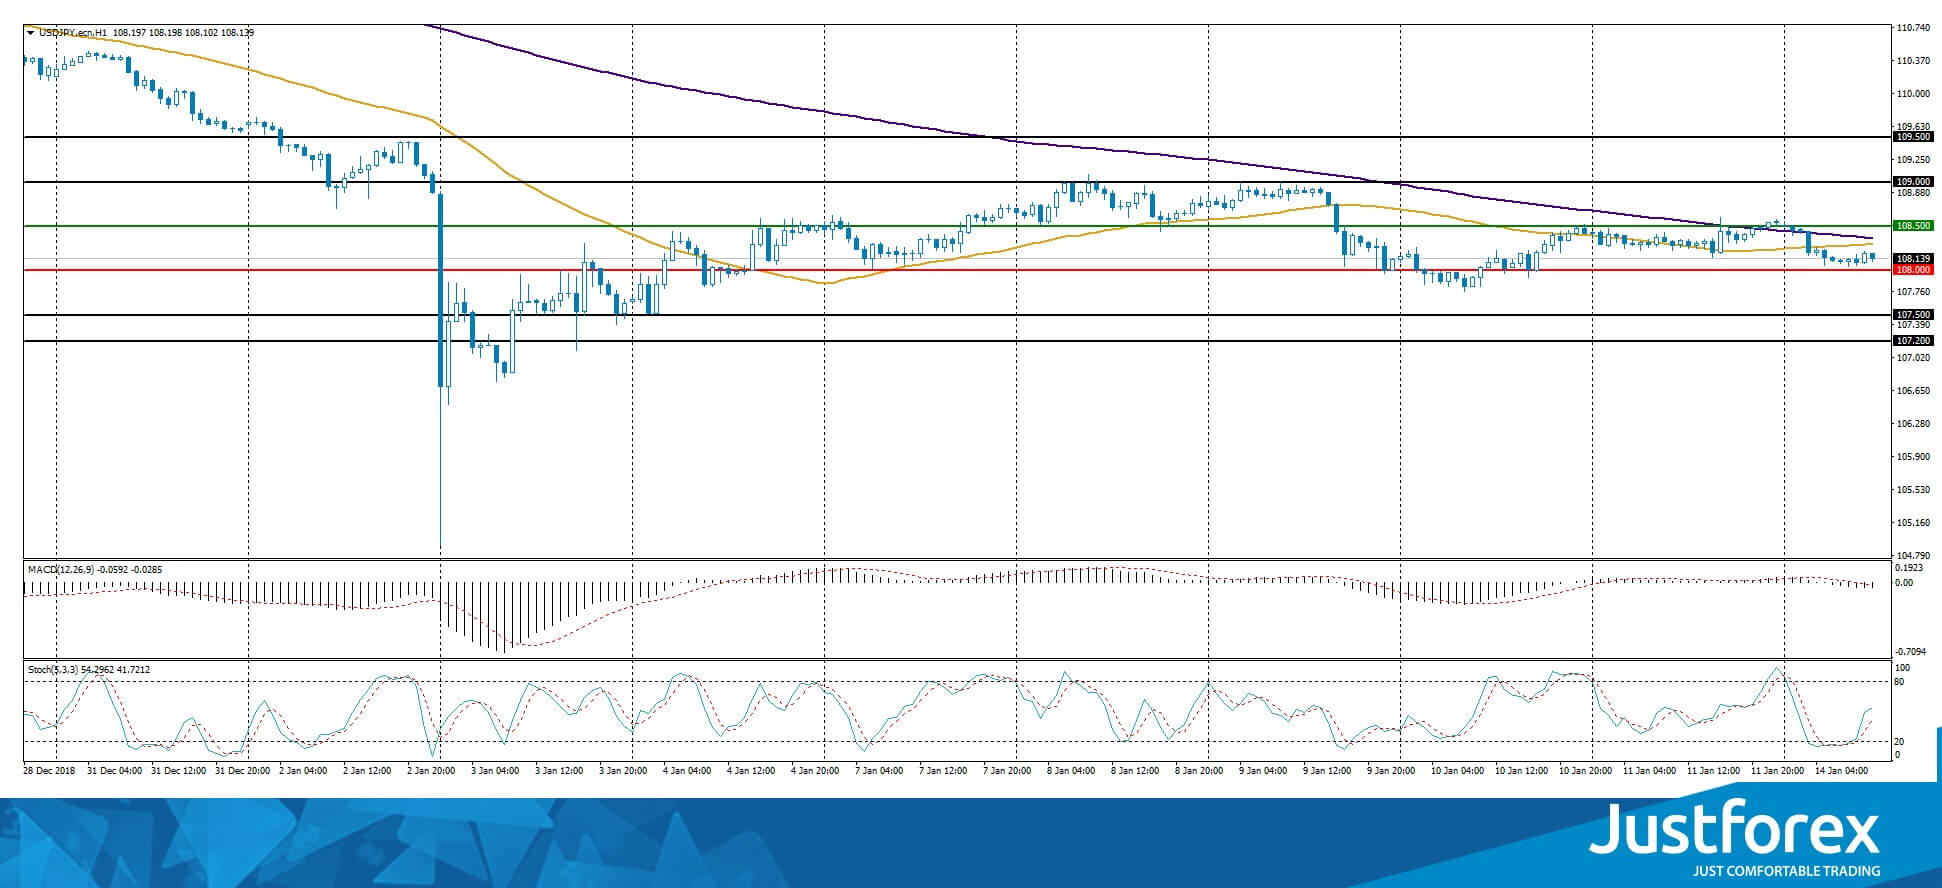Click the 10 Jan 12:00 time label
1942x888 pixels.
(x=1521, y=771)
